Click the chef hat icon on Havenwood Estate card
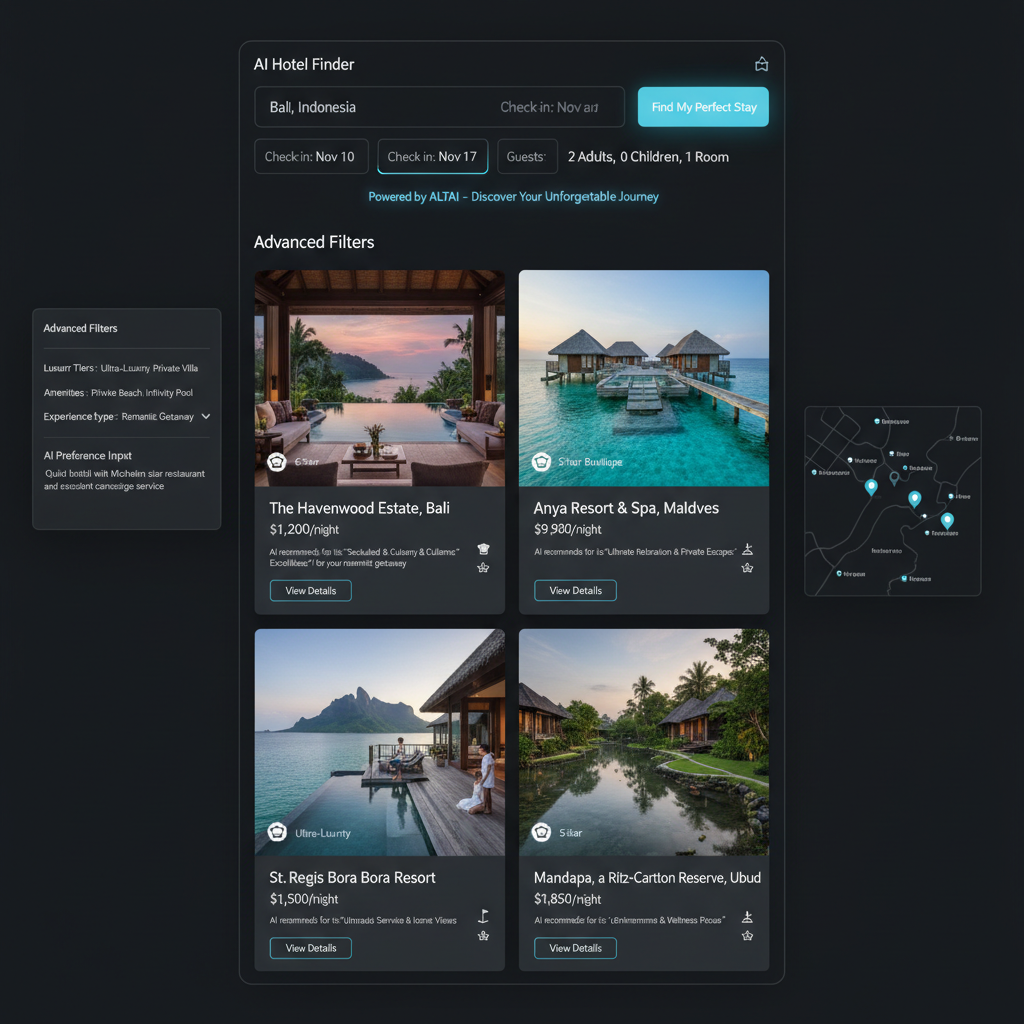 (483, 549)
